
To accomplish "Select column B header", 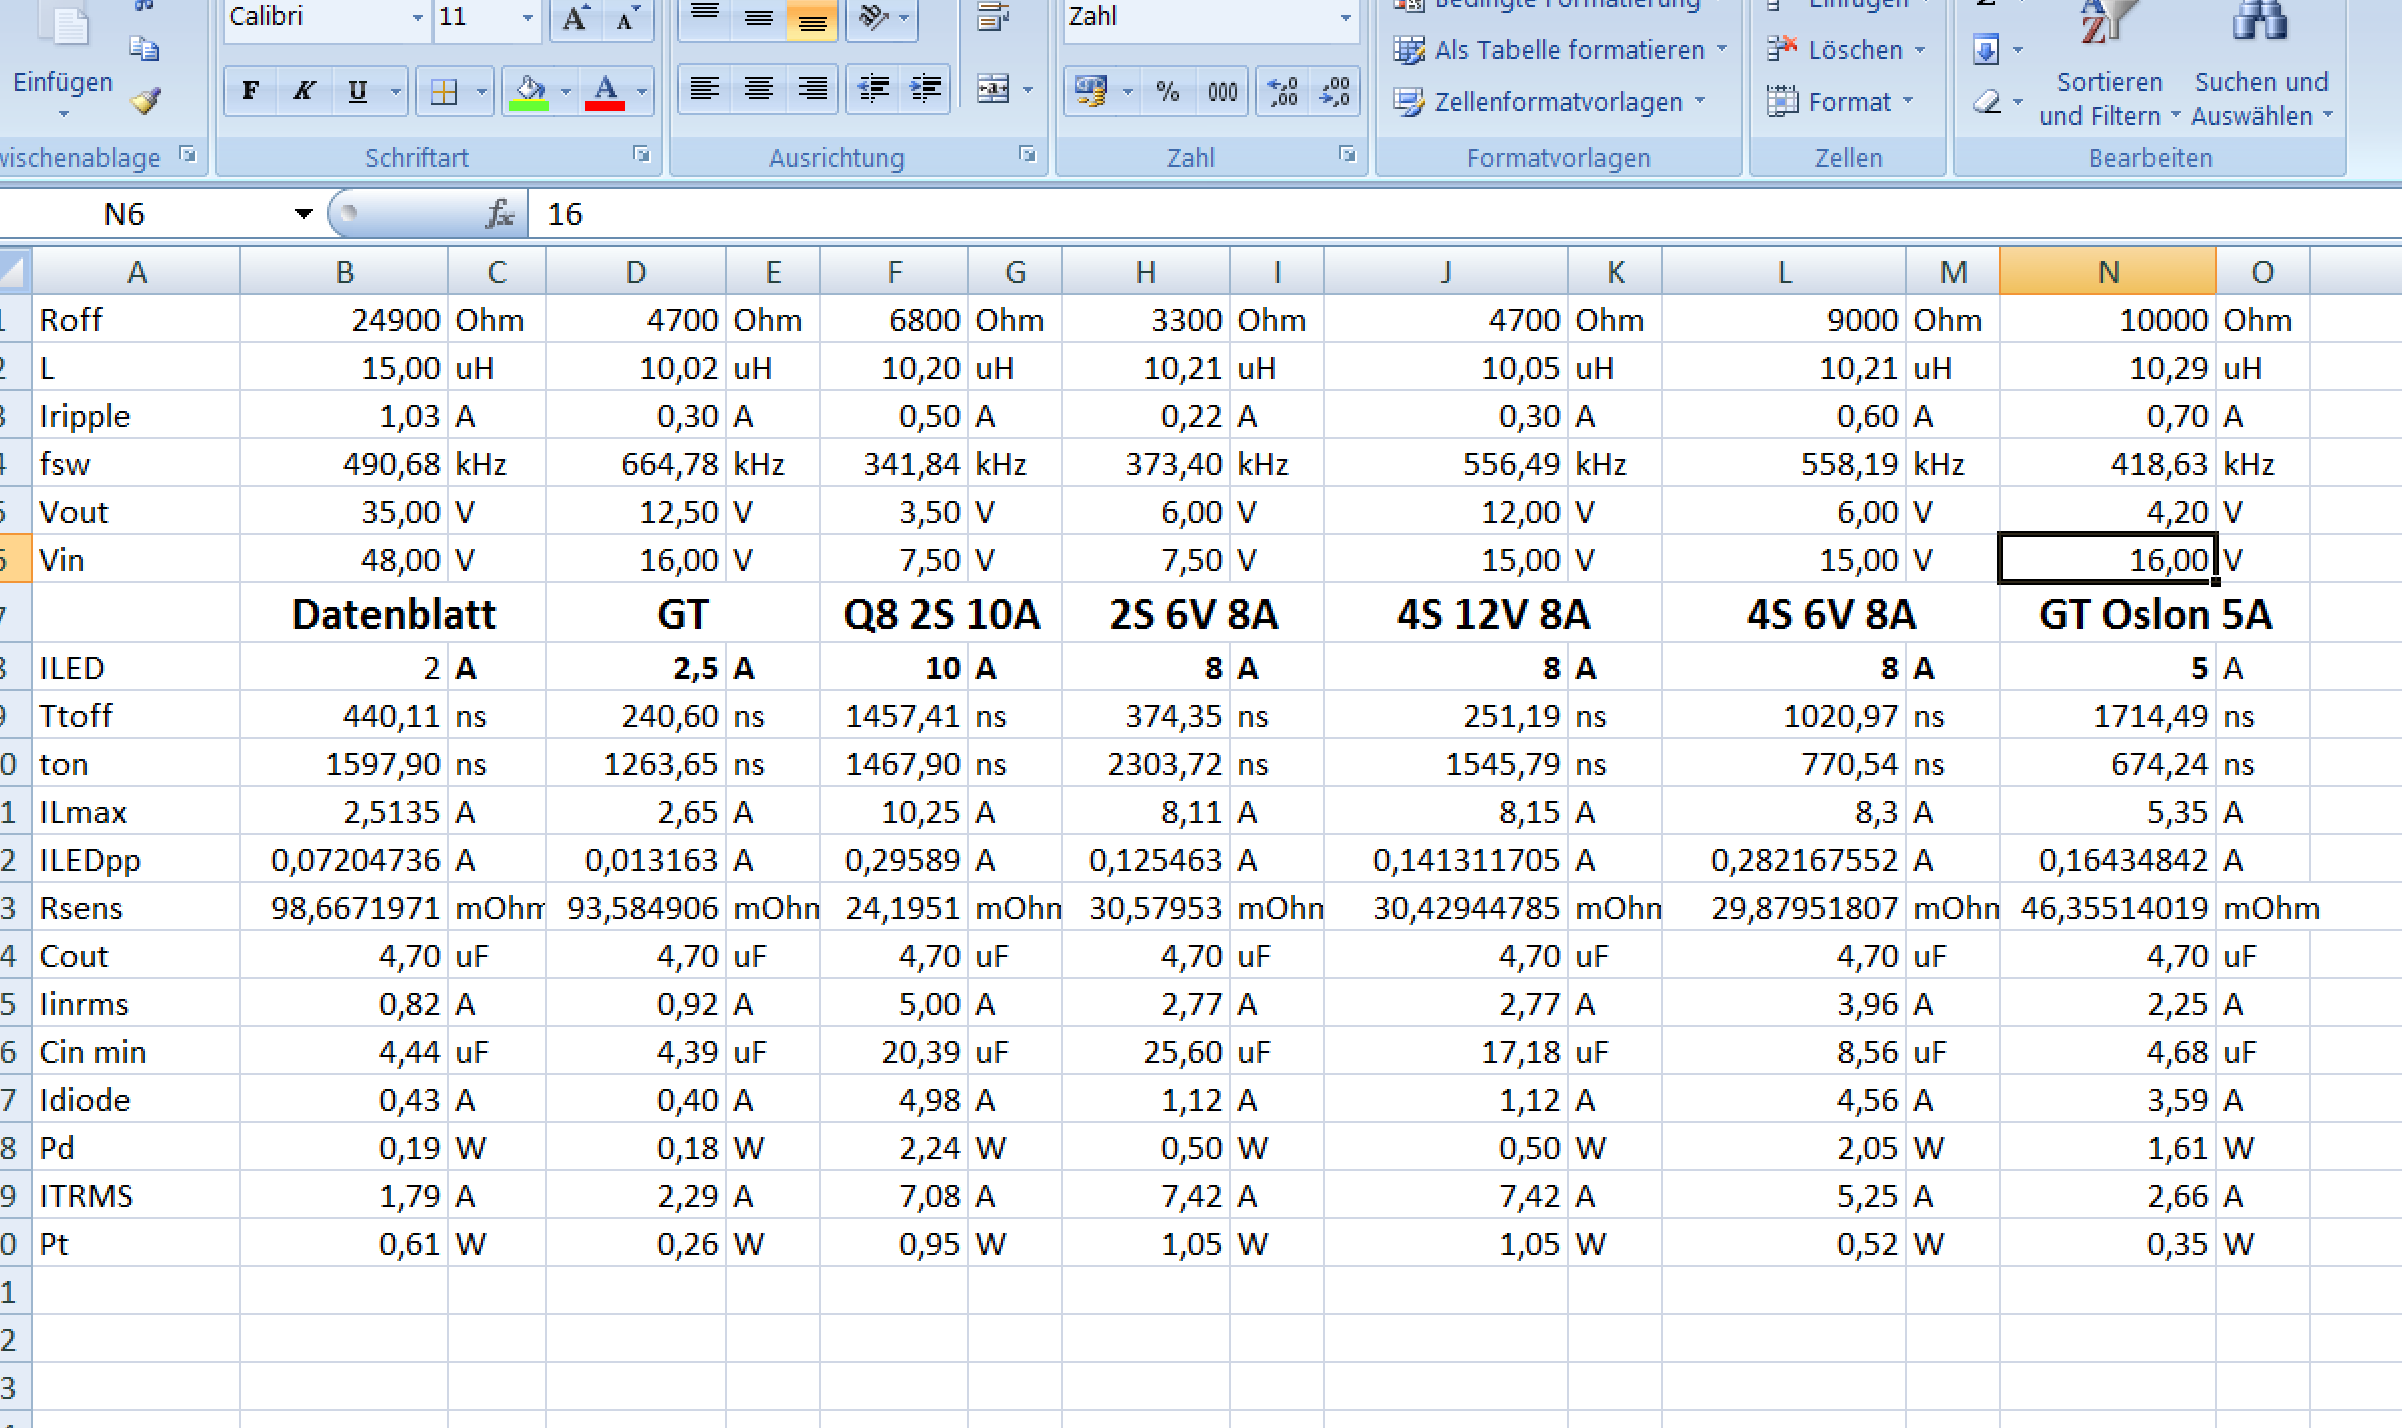I will click(344, 271).
